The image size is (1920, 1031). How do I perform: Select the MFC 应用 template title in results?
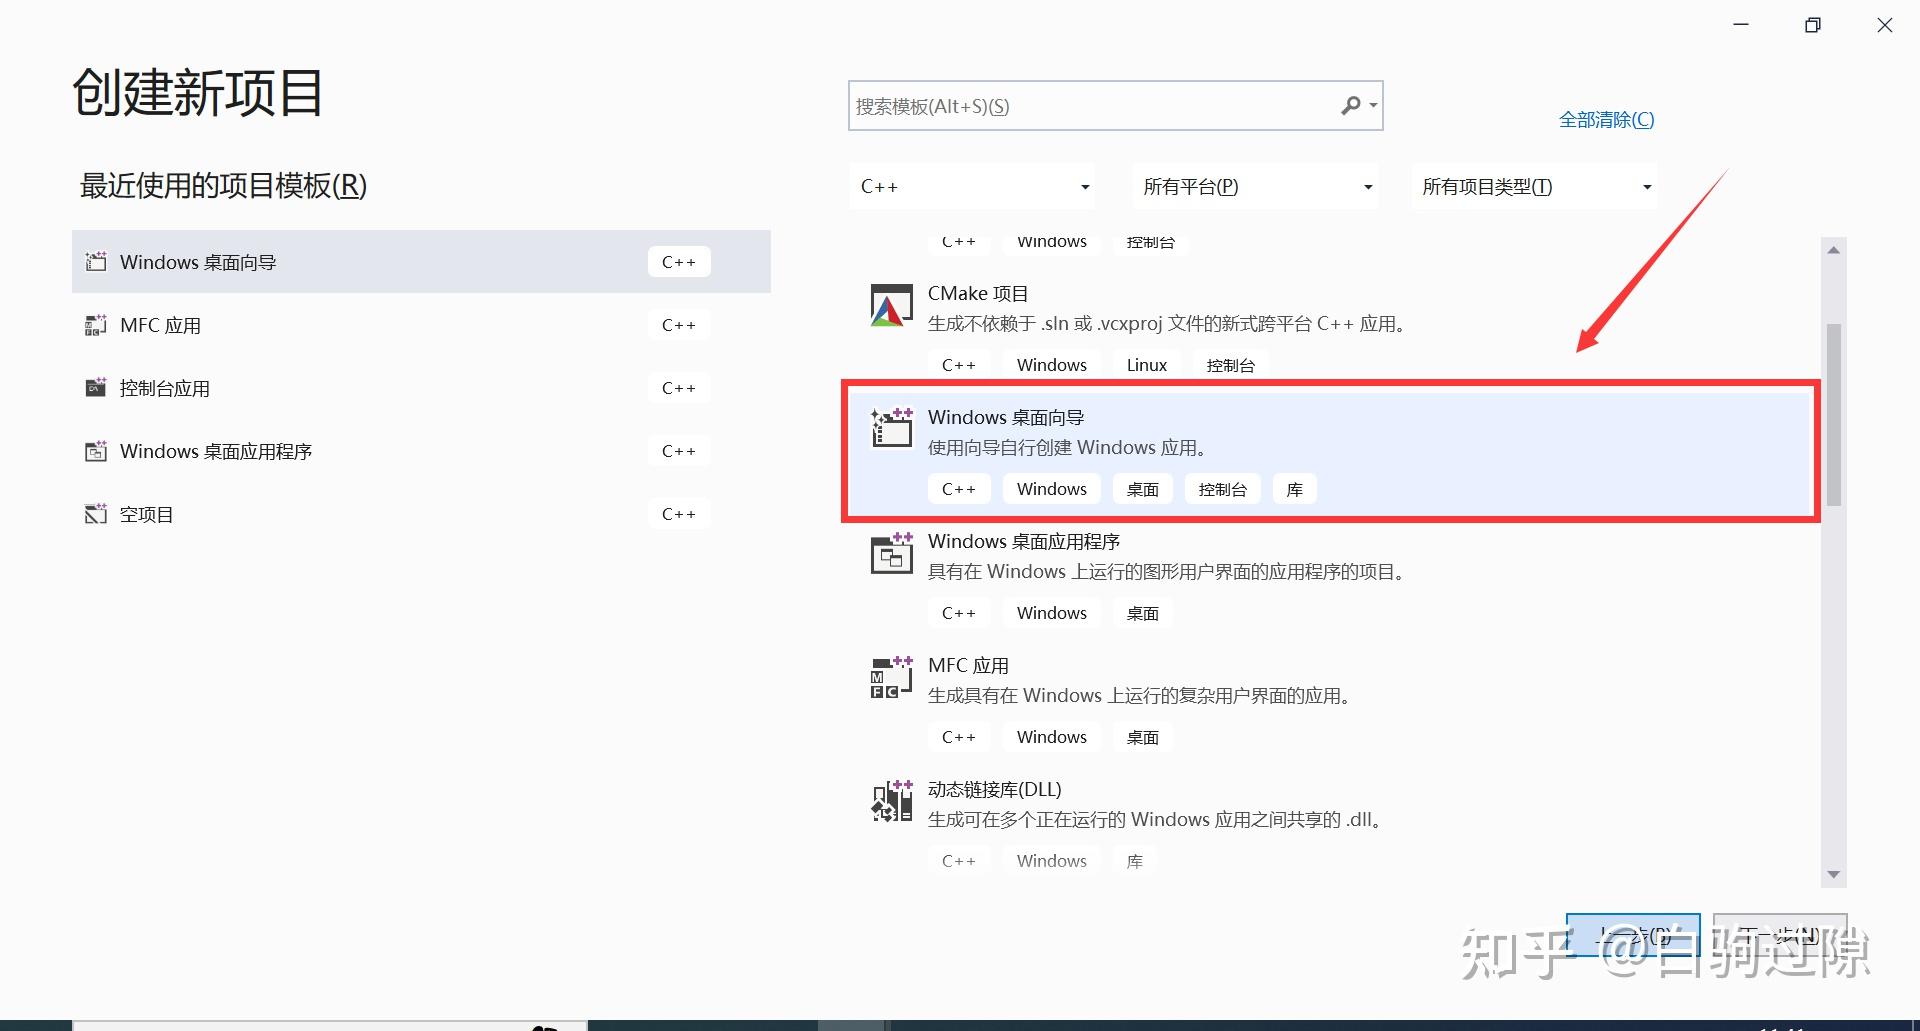(x=968, y=665)
